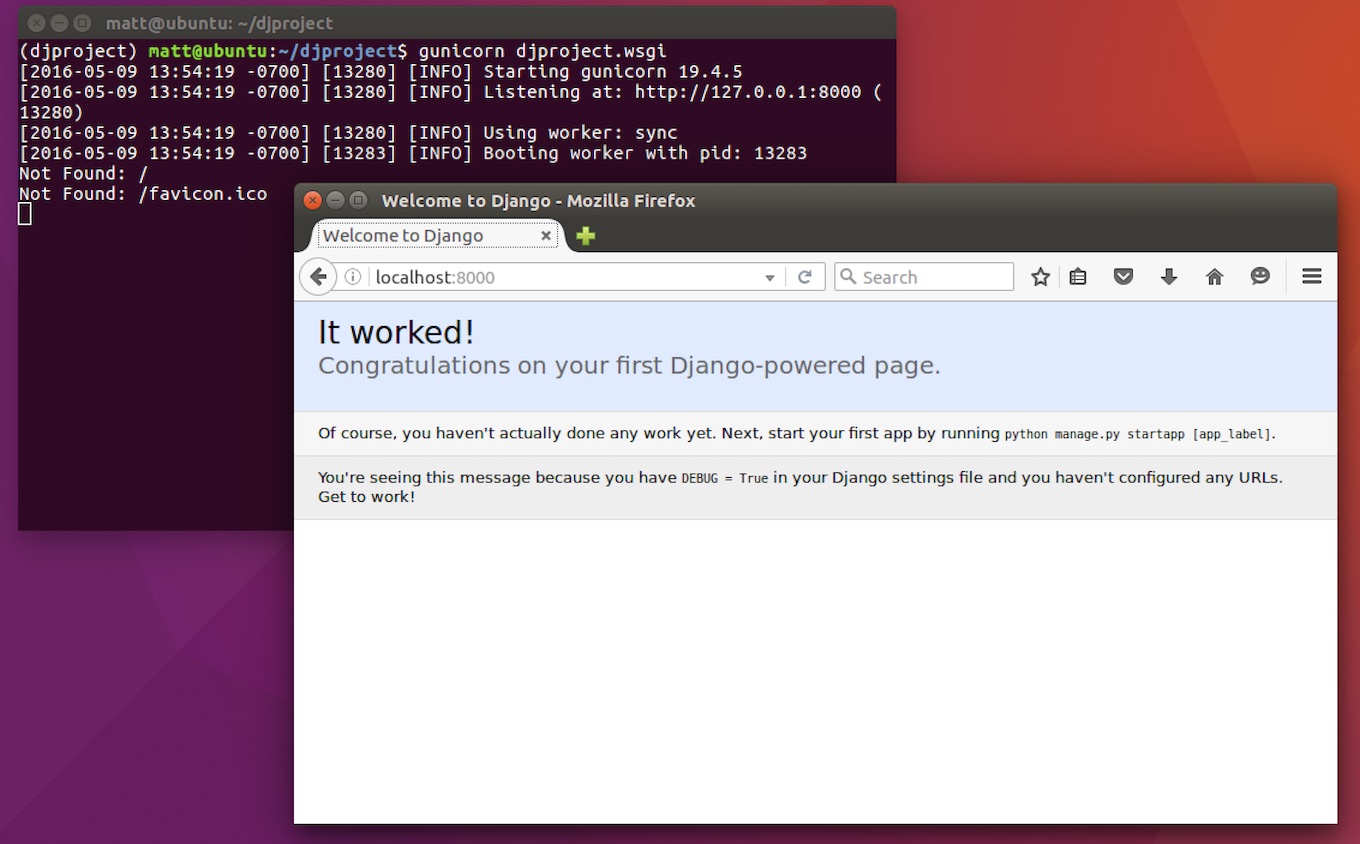Open the downloads arrow icon
This screenshot has height=844, width=1360.
point(1169,277)
